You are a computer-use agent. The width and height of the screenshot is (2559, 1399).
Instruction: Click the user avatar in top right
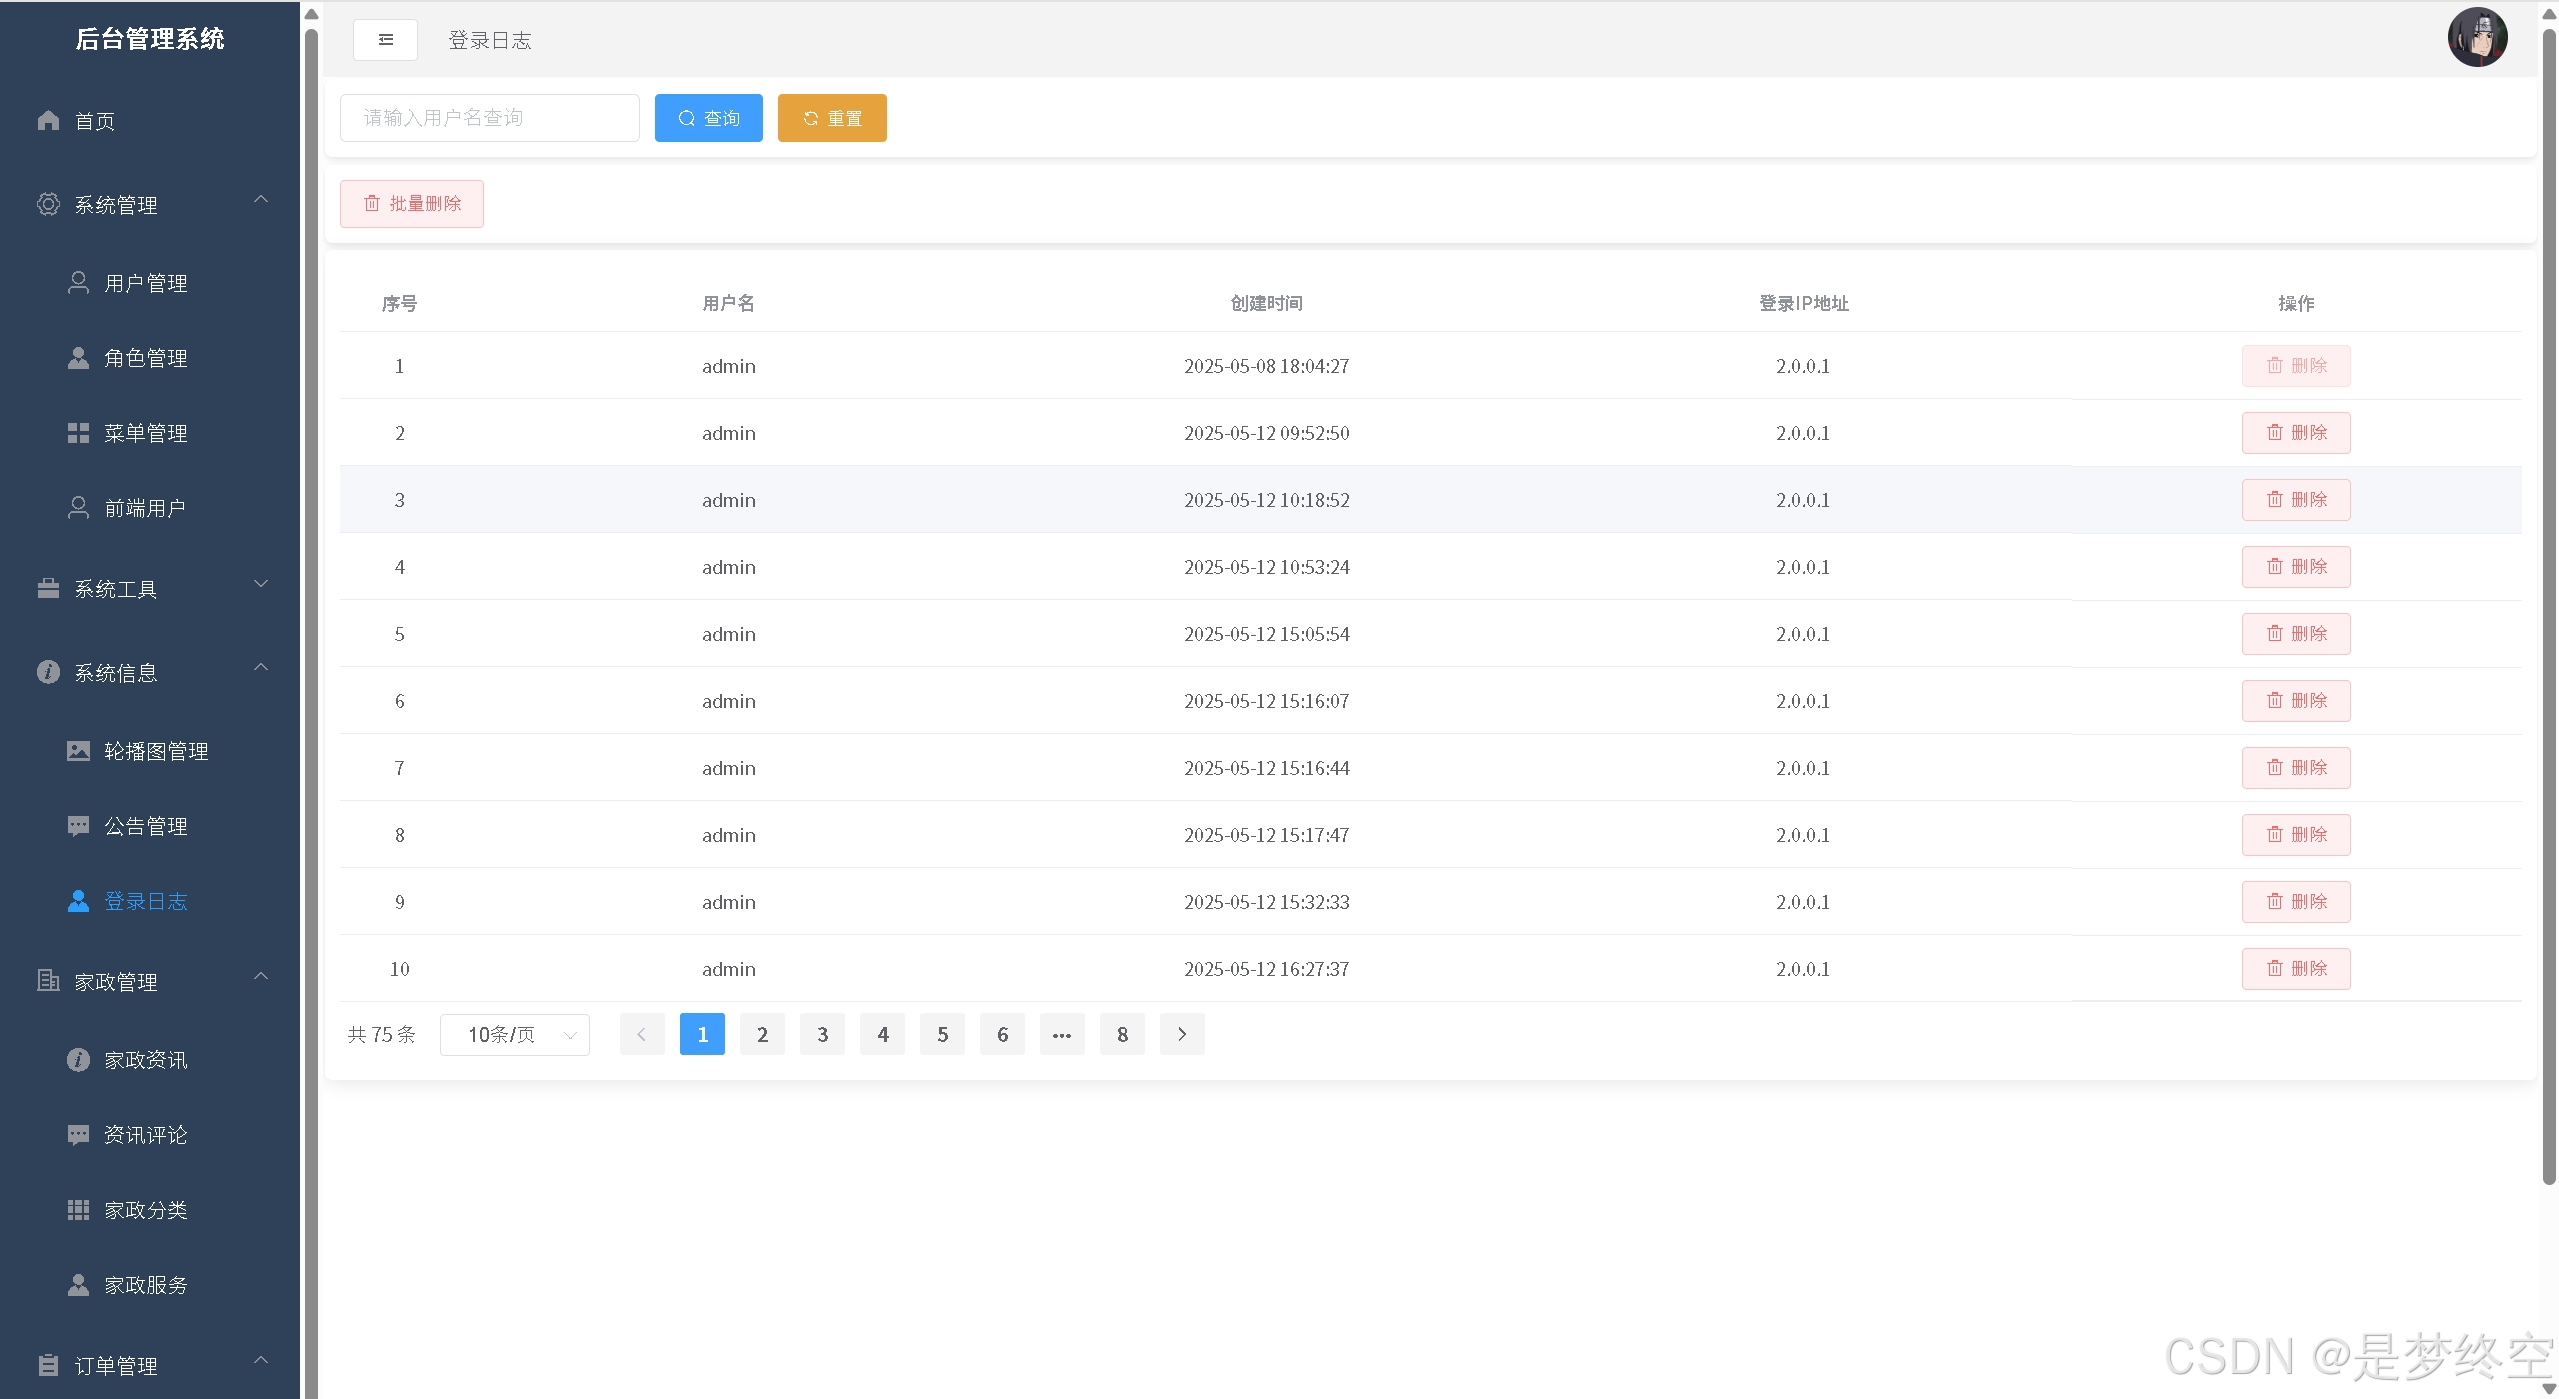tap(2476, 38)
